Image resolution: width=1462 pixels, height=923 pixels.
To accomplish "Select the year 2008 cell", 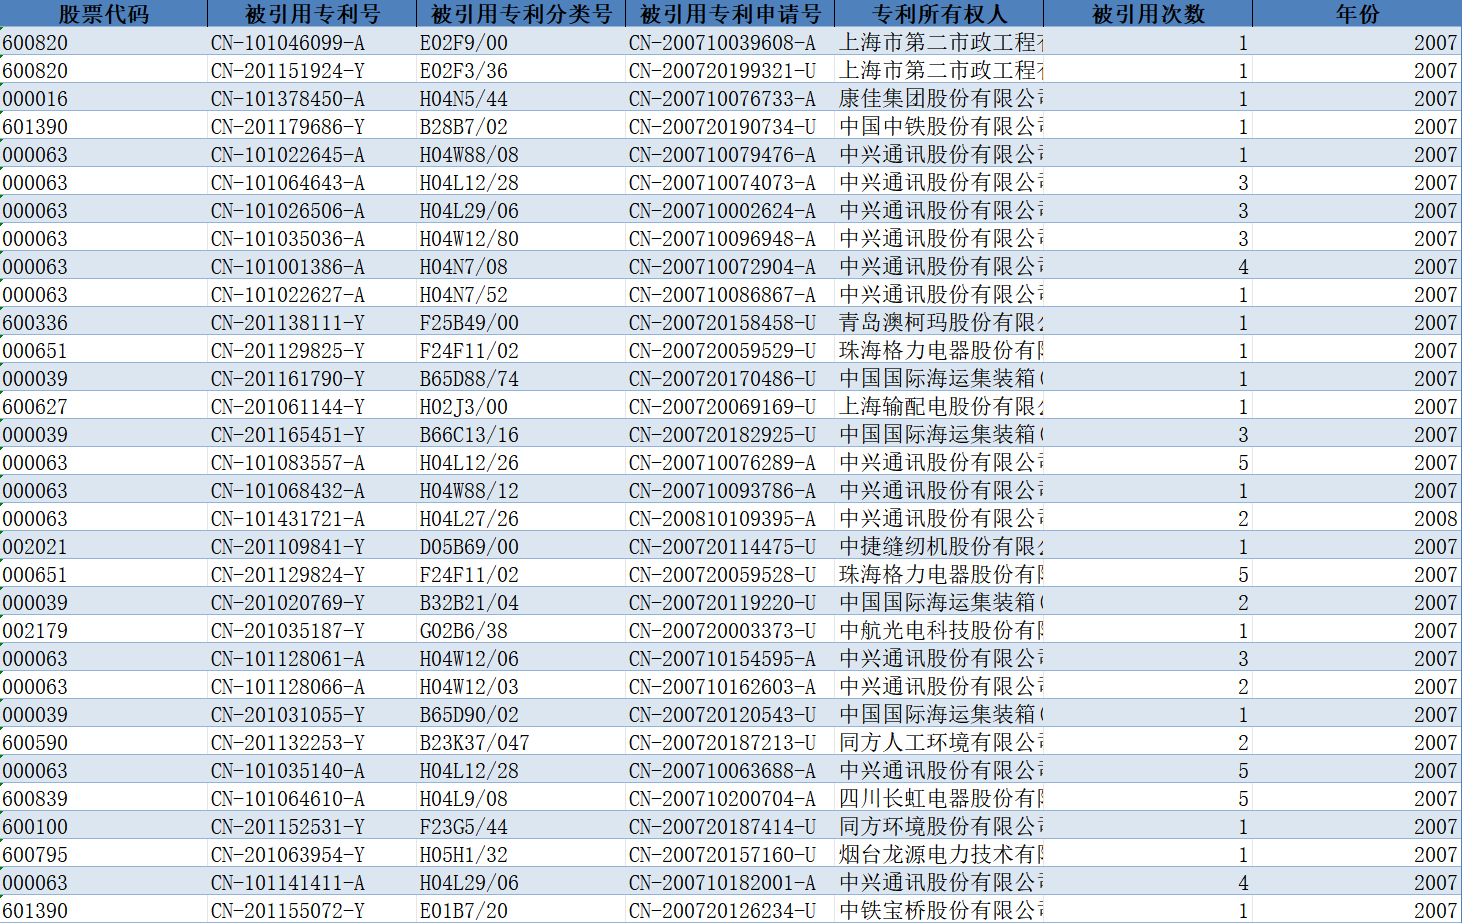I will click(1357, 519).
